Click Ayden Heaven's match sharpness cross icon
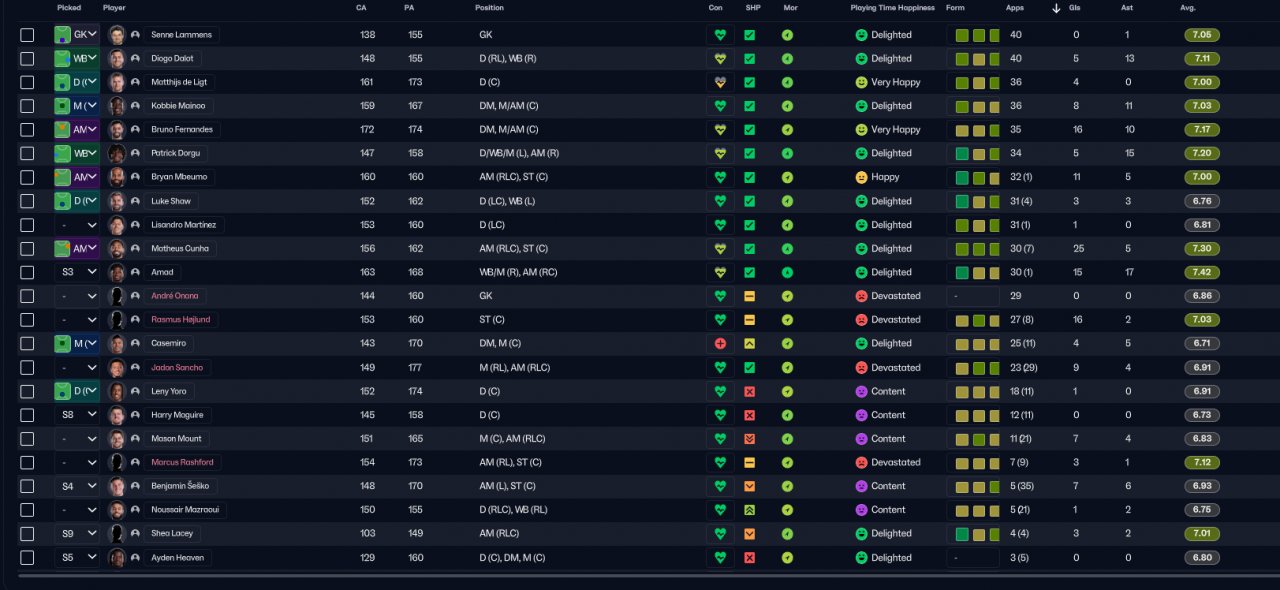The image size is (1280, 590). [749, 558]
